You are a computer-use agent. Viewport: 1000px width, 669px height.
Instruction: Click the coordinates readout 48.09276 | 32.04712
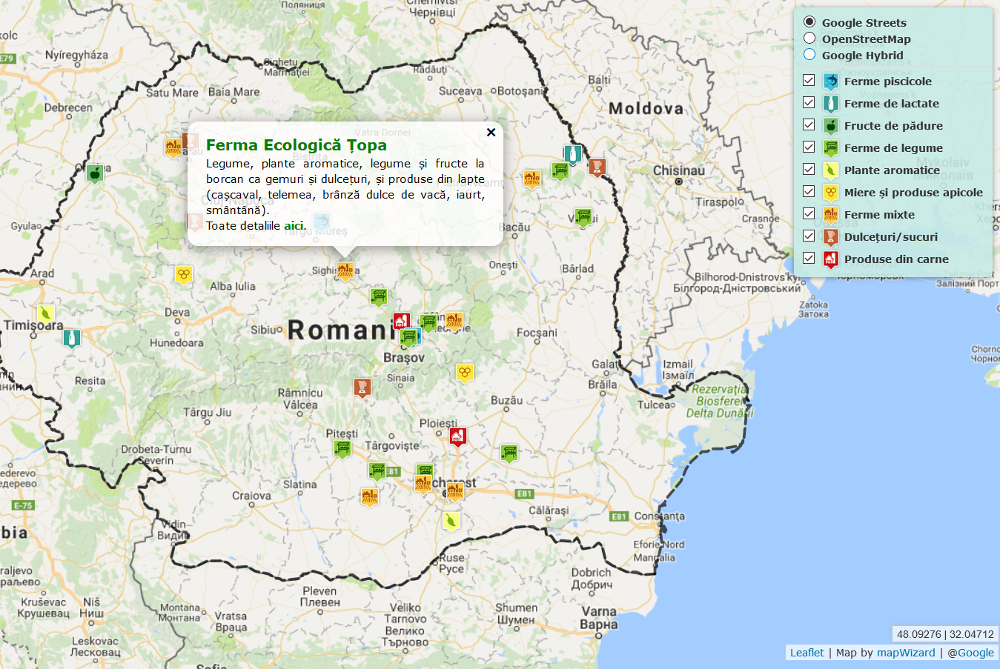pyautogui.click(x=945, y=634)
